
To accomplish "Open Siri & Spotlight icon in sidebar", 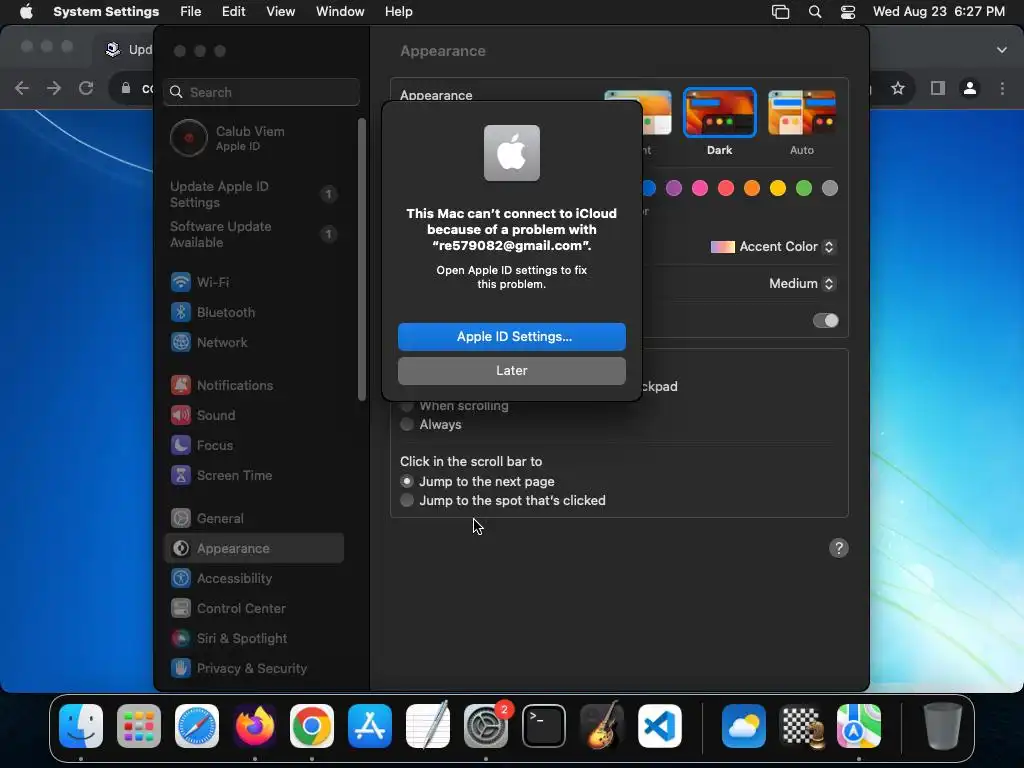I will (181, 639).
